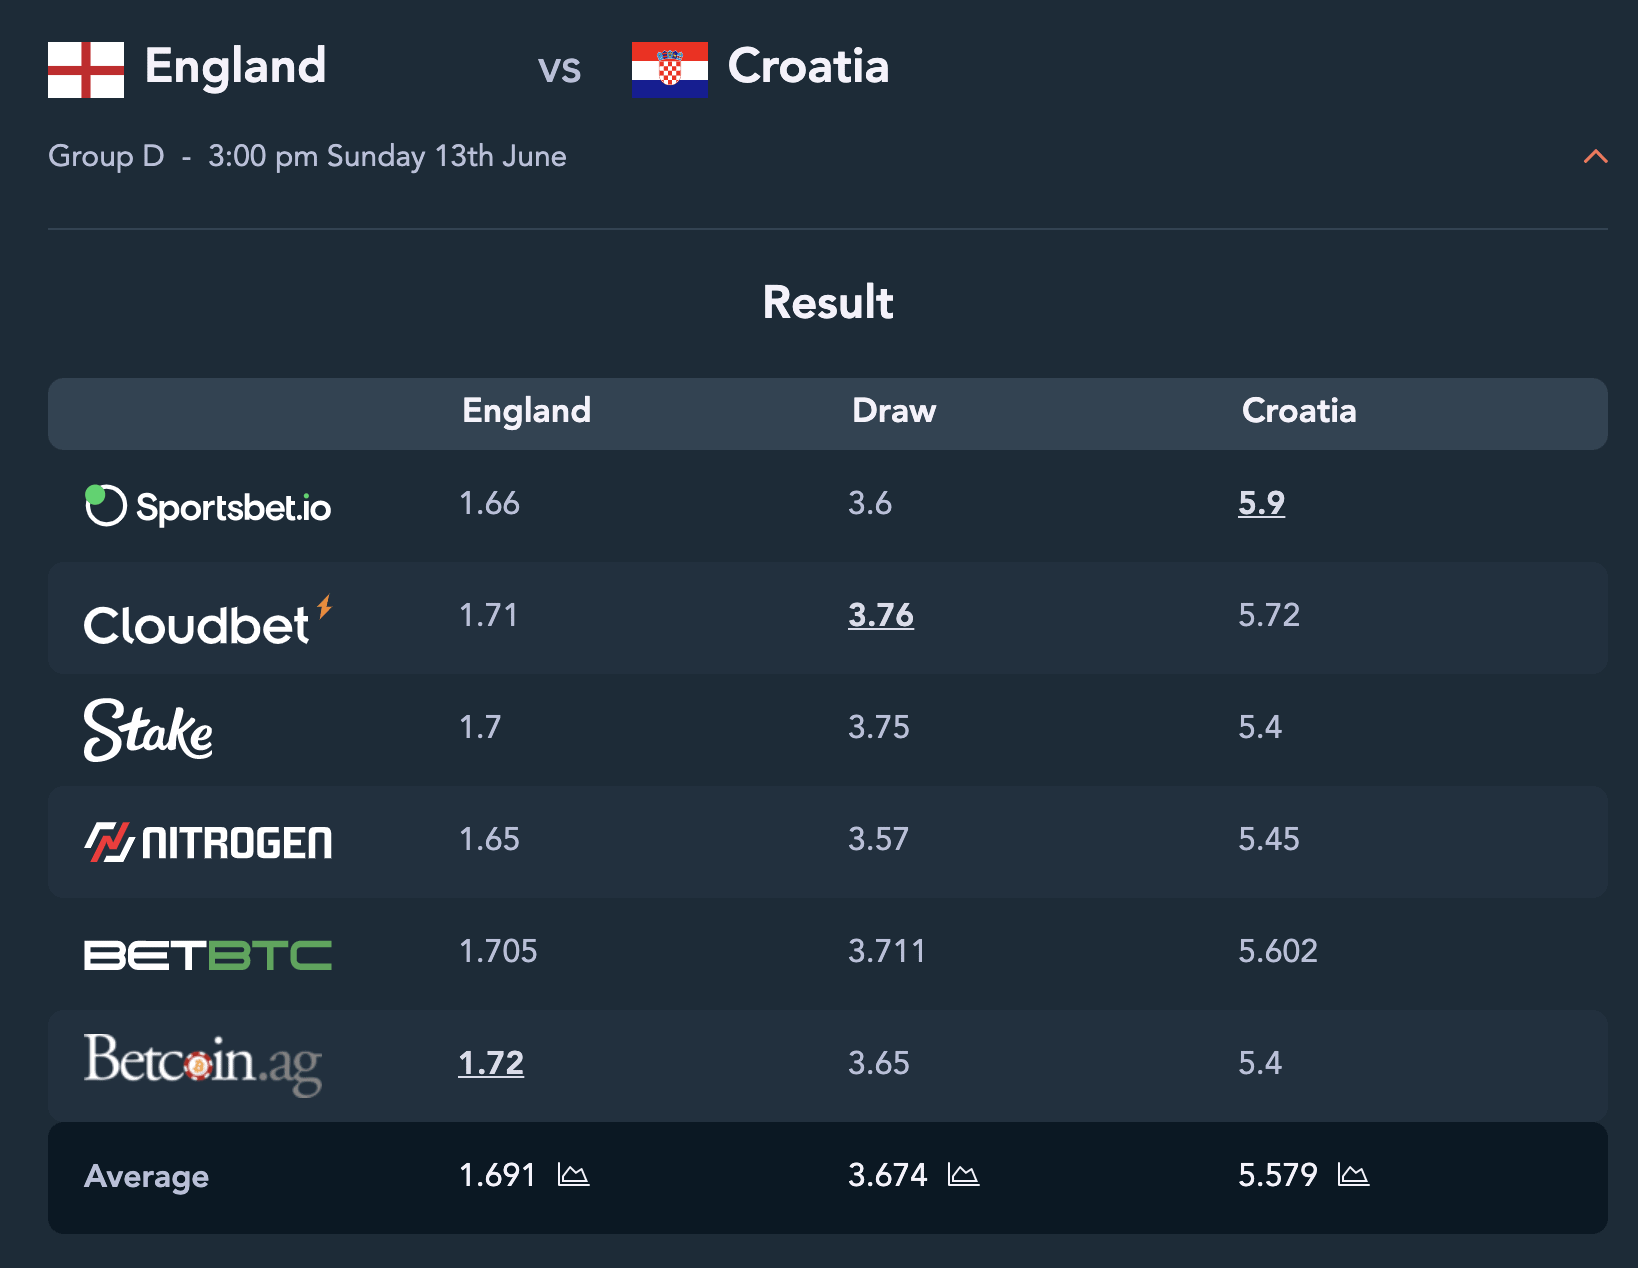Open Draw average odds history chart
The image size is (1638, 1268).
963,1175
